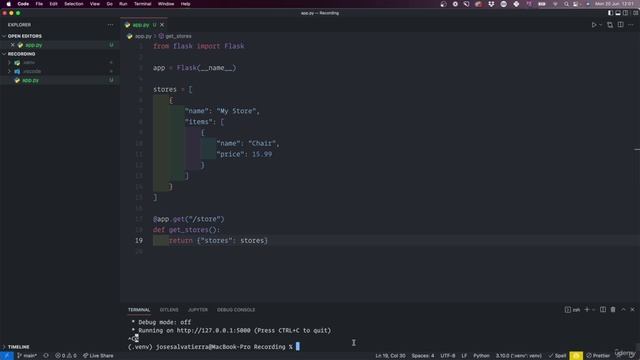Viewport: 640px width, 360px height.
Task: Open Explorer Views and More Actions ellipsis
Action: click(x=111, y=25)
